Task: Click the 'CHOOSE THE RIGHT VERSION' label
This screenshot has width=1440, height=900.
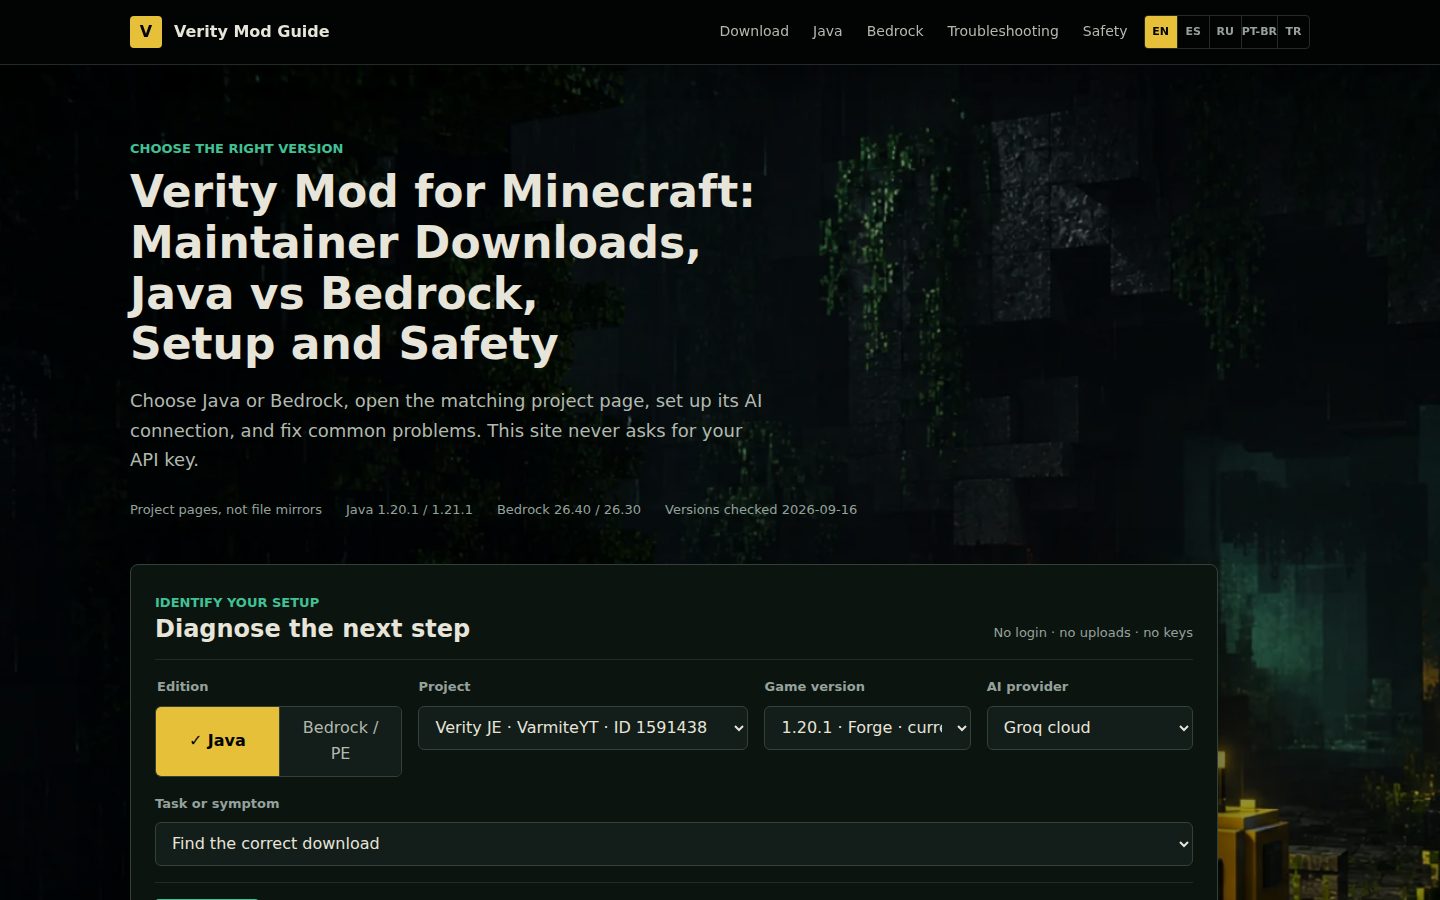Action: 236,149
